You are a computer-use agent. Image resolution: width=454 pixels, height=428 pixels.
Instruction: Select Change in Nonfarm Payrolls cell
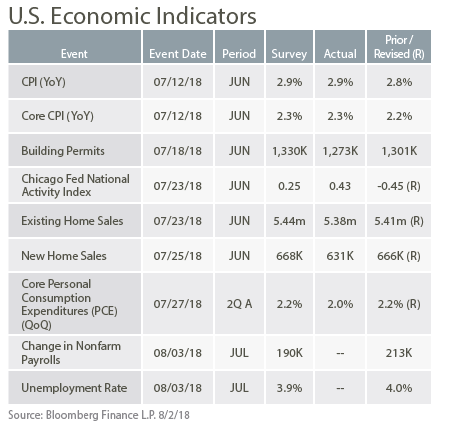[x=74, y=353]
